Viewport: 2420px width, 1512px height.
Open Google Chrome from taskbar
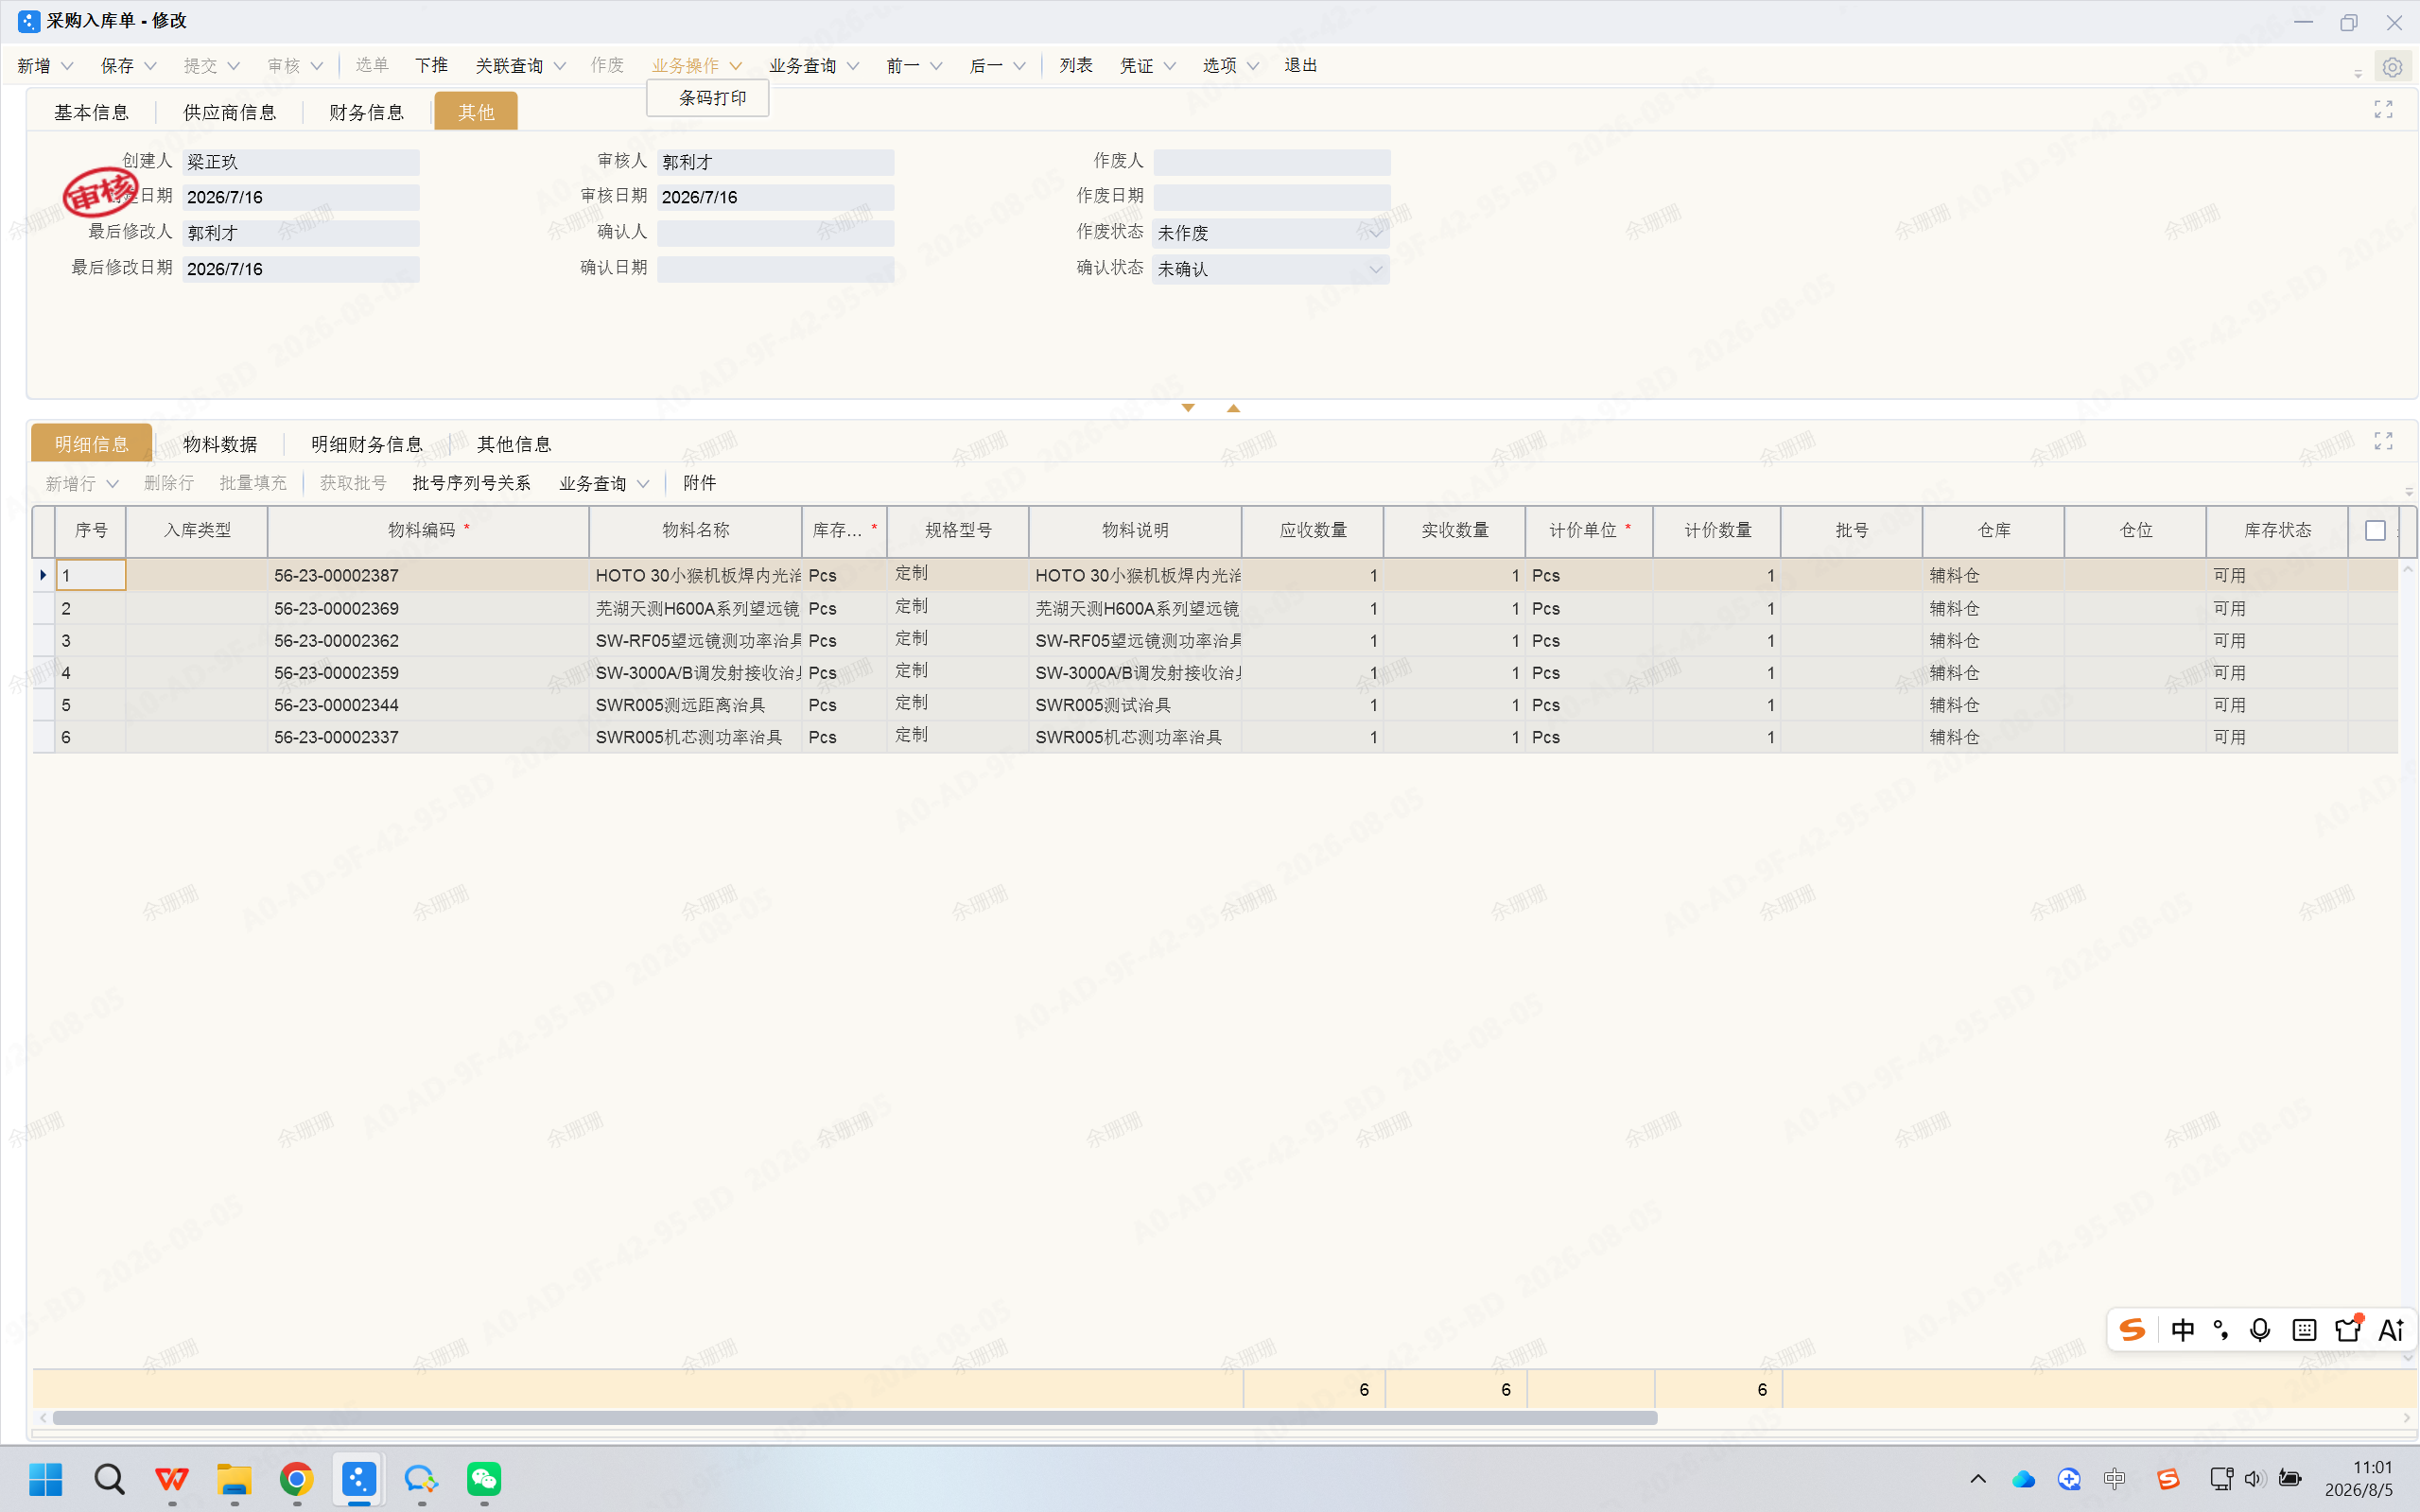[x=296, y=1478]
